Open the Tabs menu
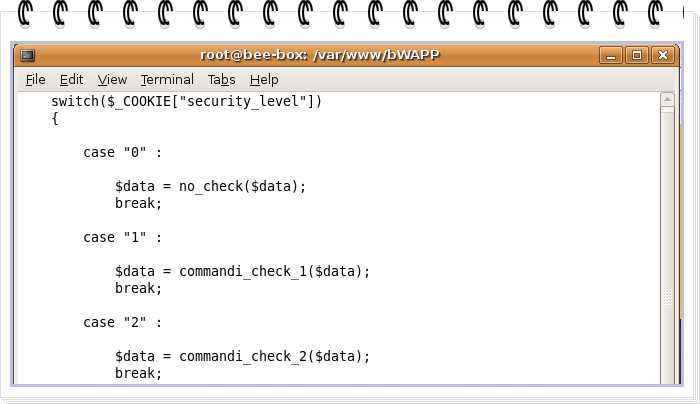Image resolution: width=700 pixels, height=404 pixels. coord(221,79)
